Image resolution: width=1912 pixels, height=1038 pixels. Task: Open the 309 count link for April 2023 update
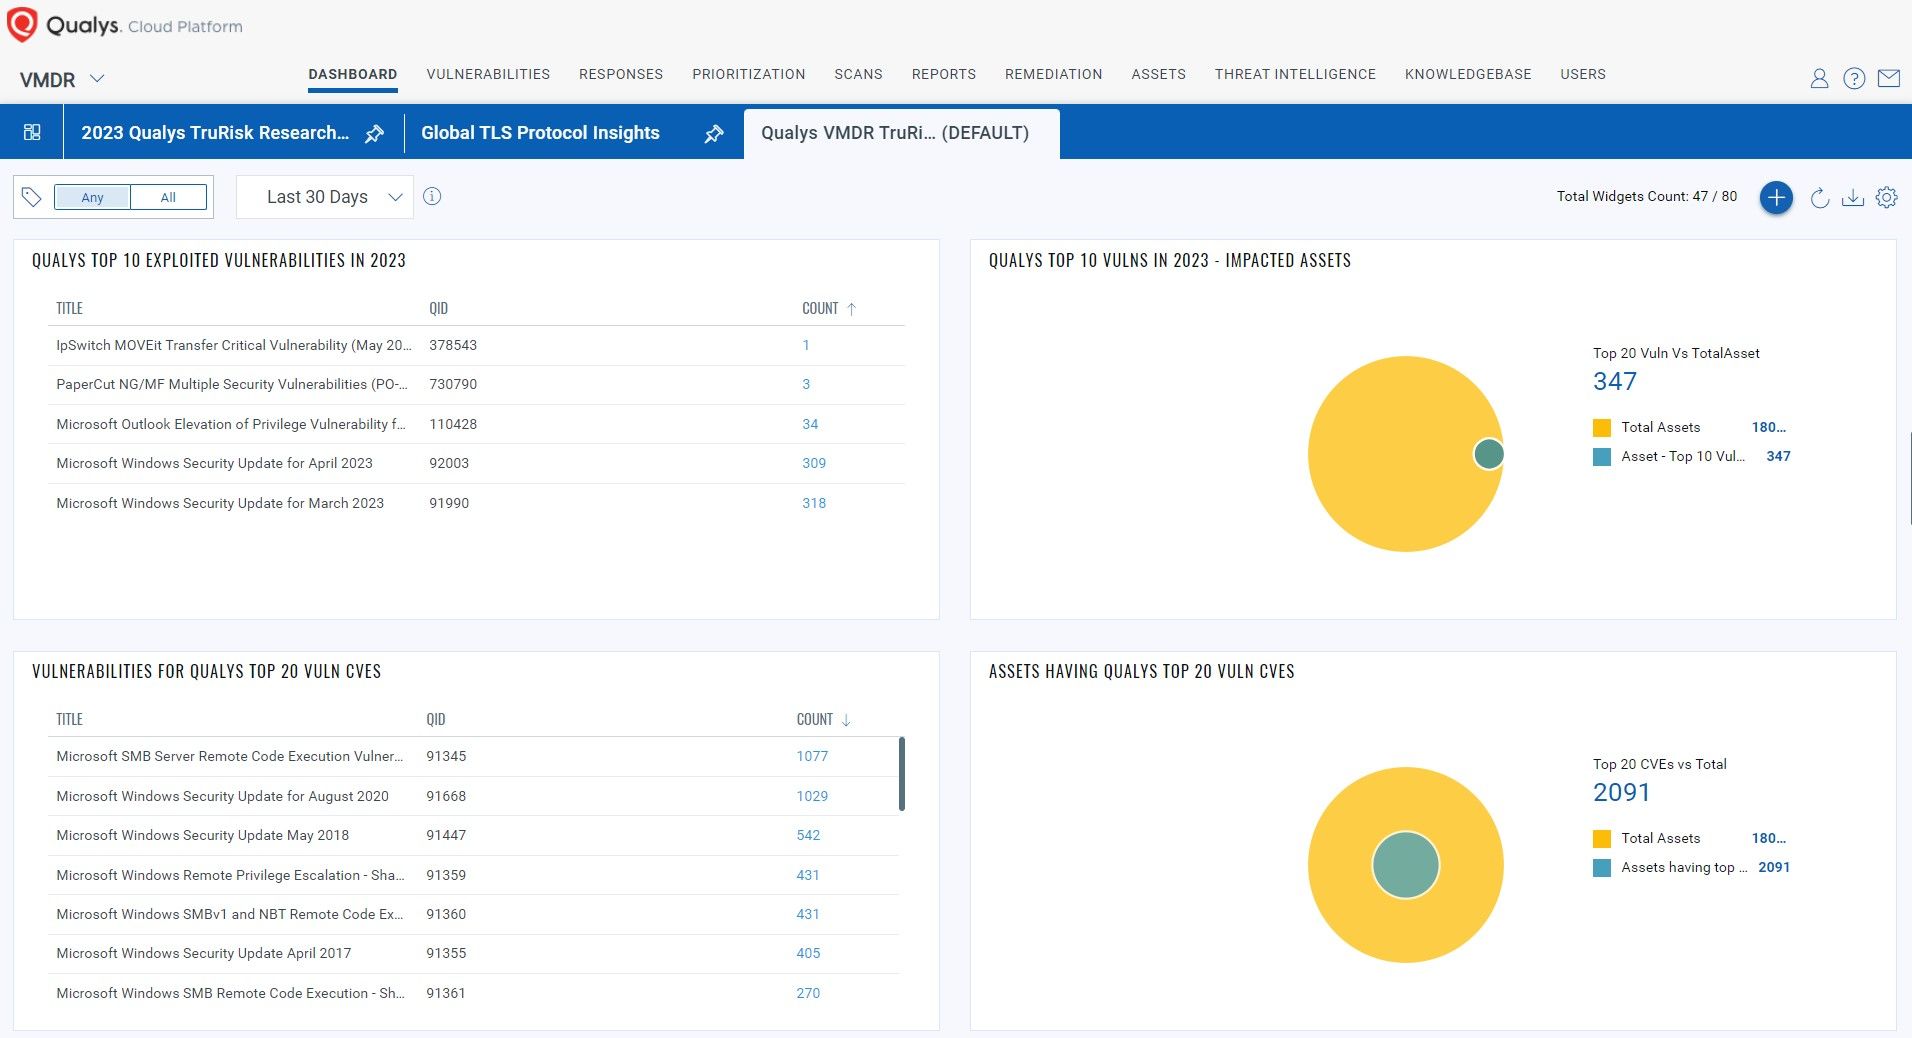click(x=814, y=463)
